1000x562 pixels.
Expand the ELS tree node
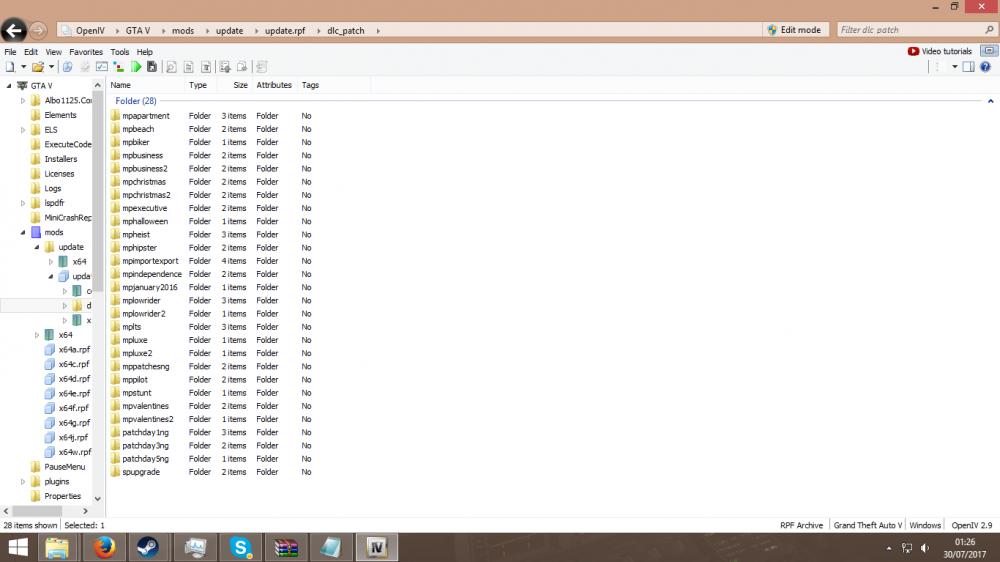[x=23, y=129]
